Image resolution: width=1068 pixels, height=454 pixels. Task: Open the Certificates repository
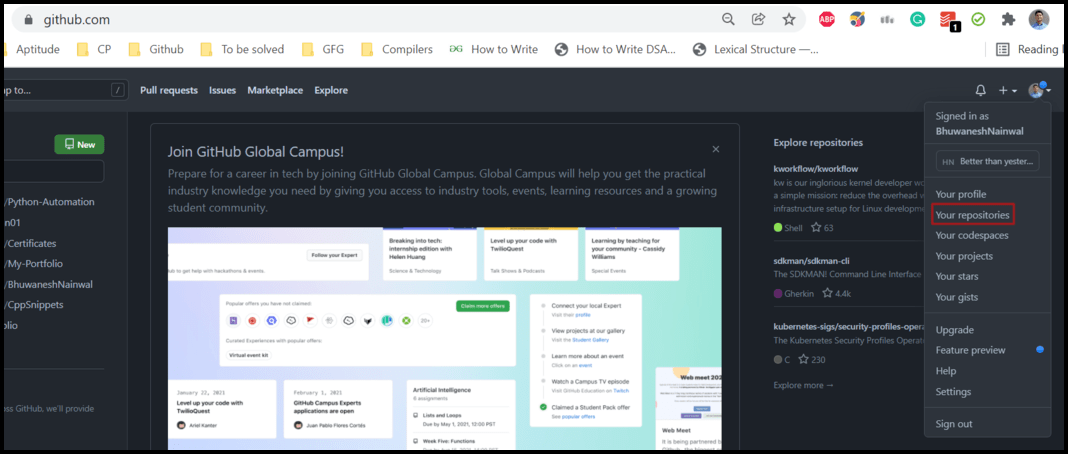pyautogui.click(x=30, y=243)
